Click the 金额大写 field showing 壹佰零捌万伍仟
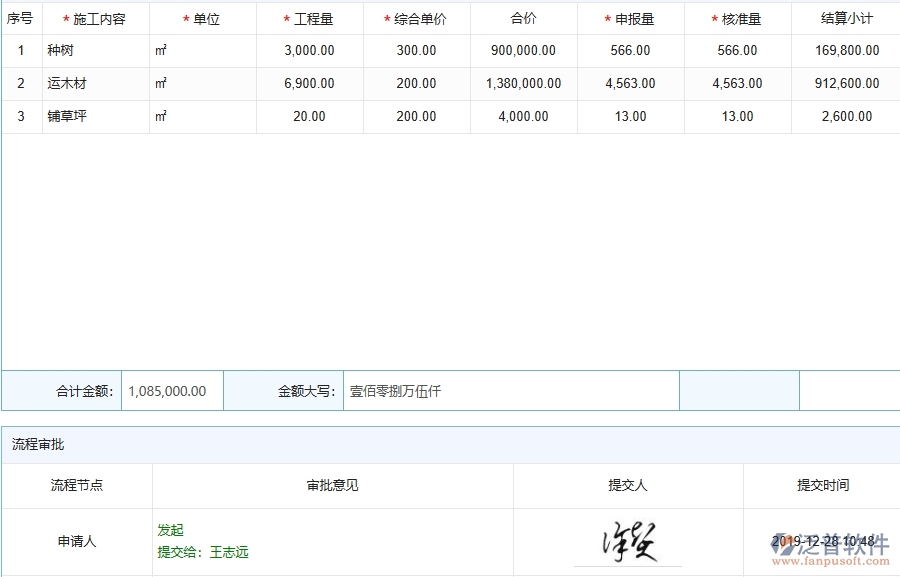This screenshot has height=577, width=900. tap(510, 390)
